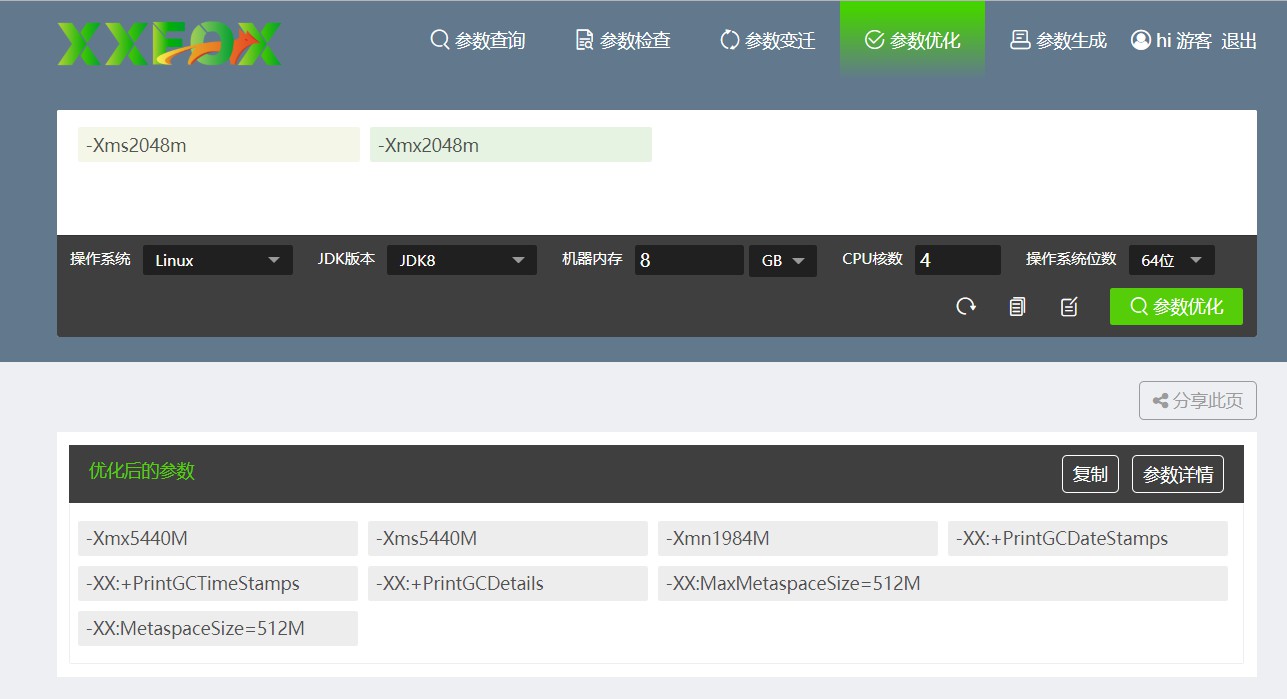Image resolution: width=1287 pixels, height=699 pixels.
Task: Click the document icon beside 参数检查
Action: (583, 40)
